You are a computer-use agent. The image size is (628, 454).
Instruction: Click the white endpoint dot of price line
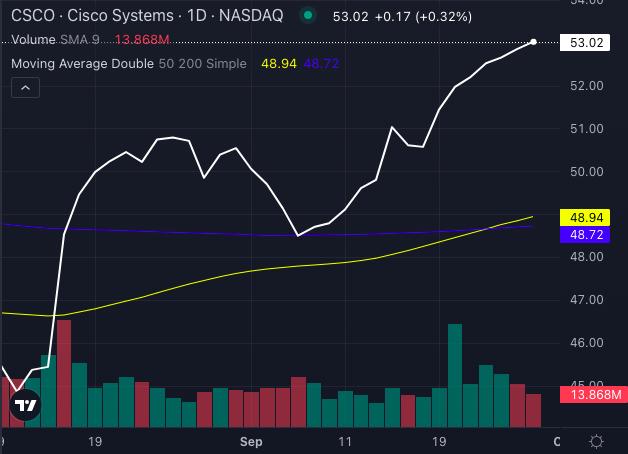click(534, 41)
